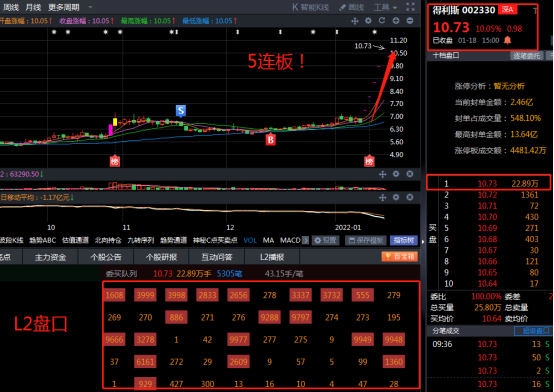
Task: Click the 指标树 indicator tree button
Action: coord(403,240)
